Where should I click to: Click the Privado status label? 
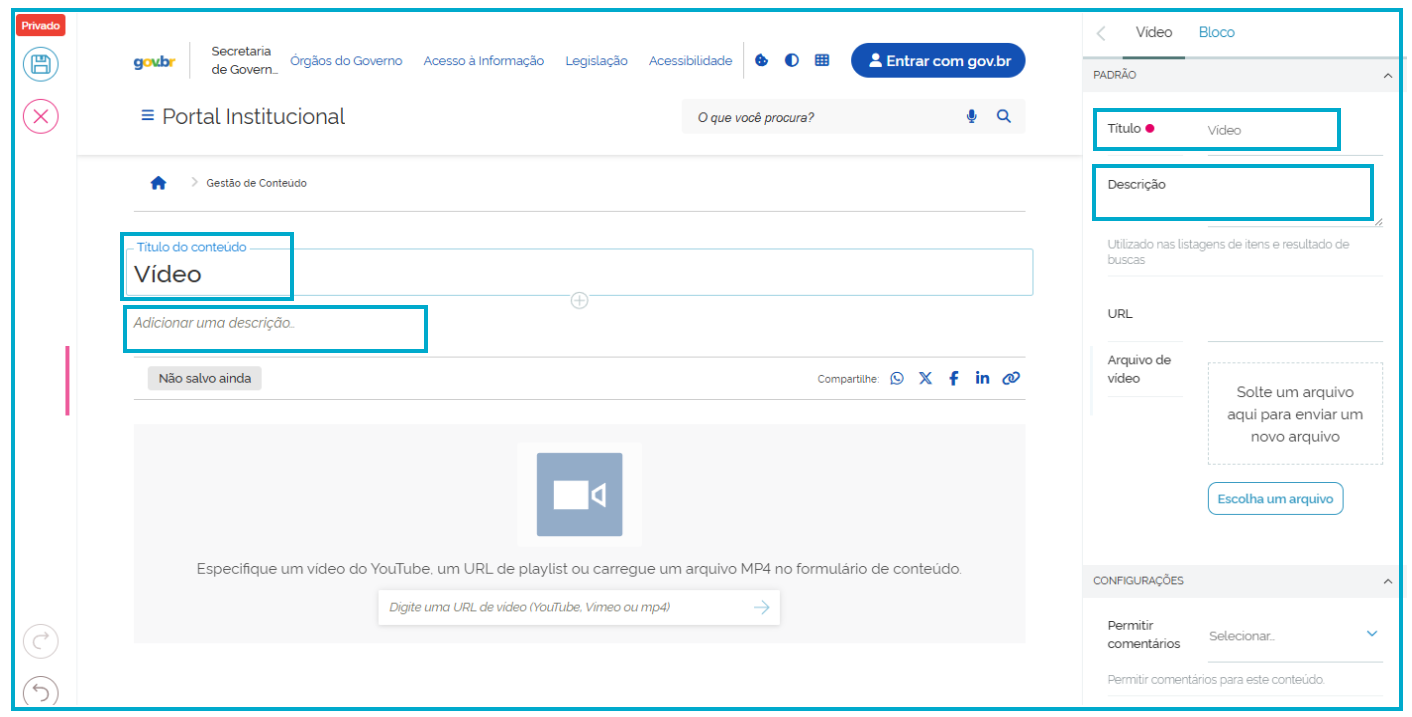[41, 26]
